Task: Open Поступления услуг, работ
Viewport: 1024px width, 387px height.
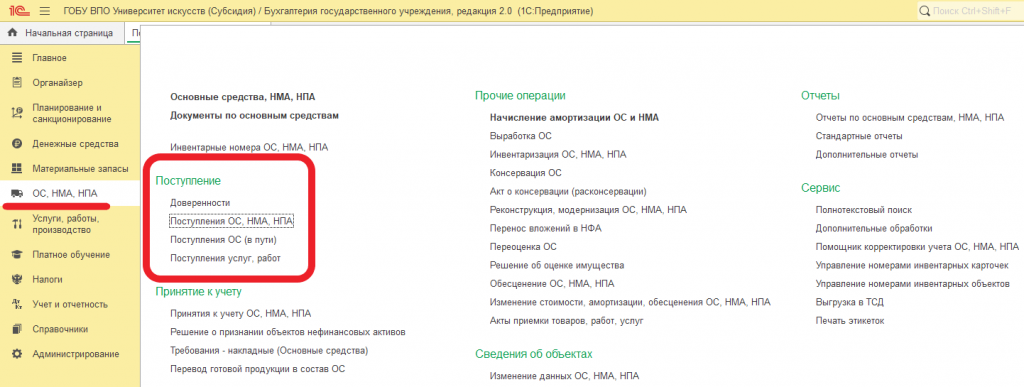Action: click(x=225, y=258)
